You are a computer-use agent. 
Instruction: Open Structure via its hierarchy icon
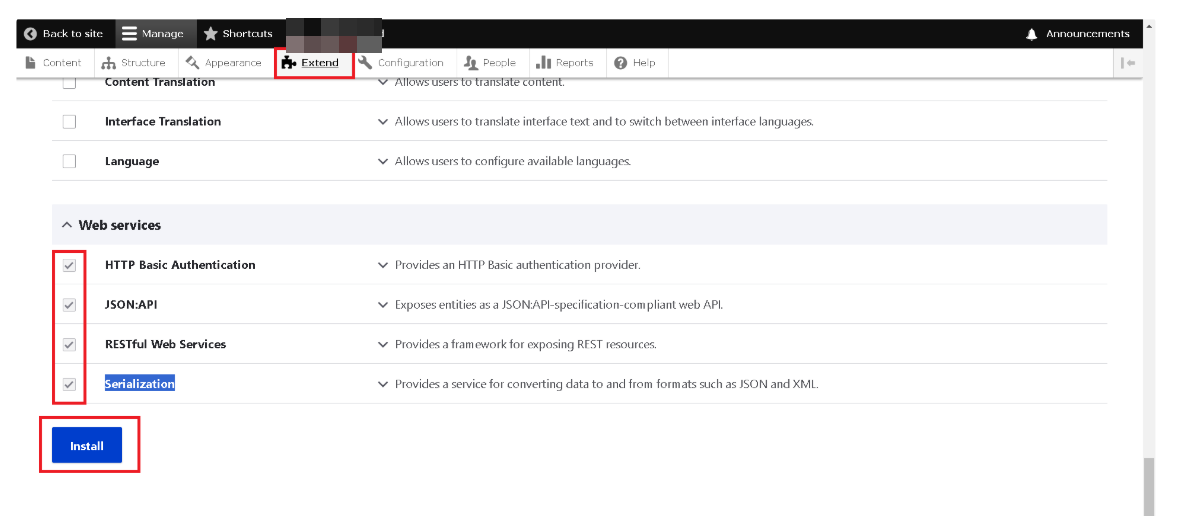click(x=109, y=63)
